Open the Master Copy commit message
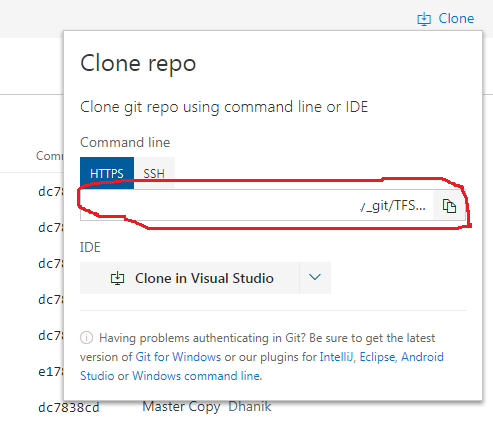The image size is (493, 429). click(x=181, y=407)
